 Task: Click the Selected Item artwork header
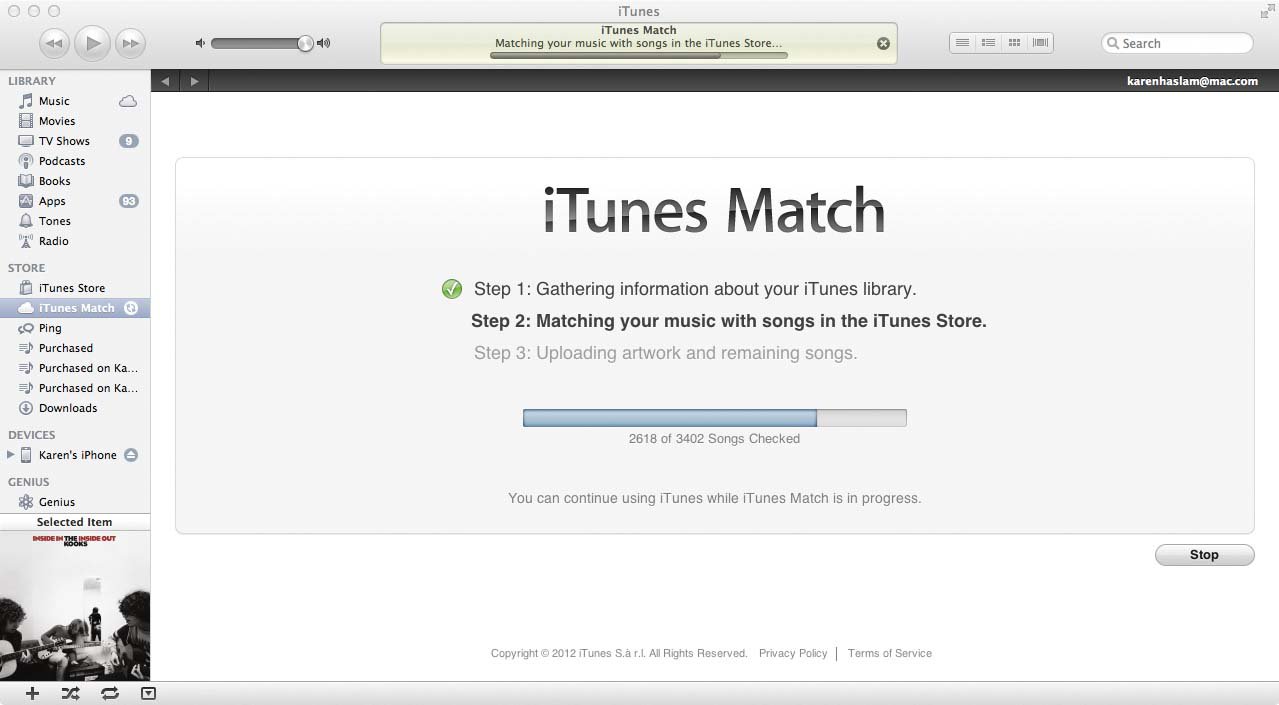coord(75,522)
